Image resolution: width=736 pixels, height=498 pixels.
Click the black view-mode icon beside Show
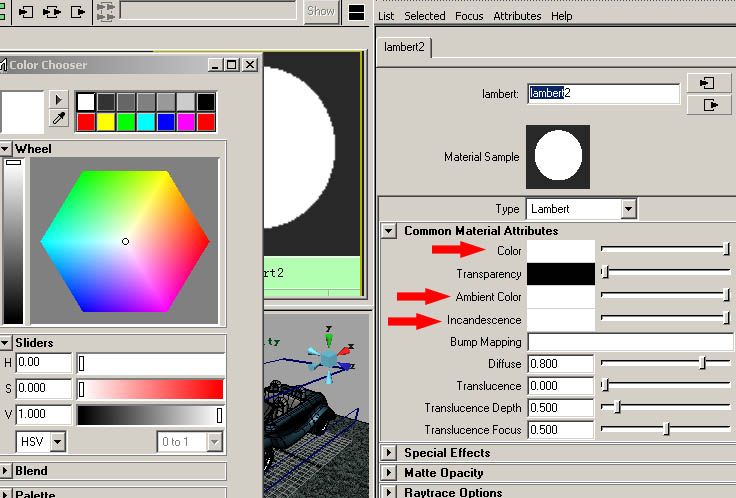356,12
